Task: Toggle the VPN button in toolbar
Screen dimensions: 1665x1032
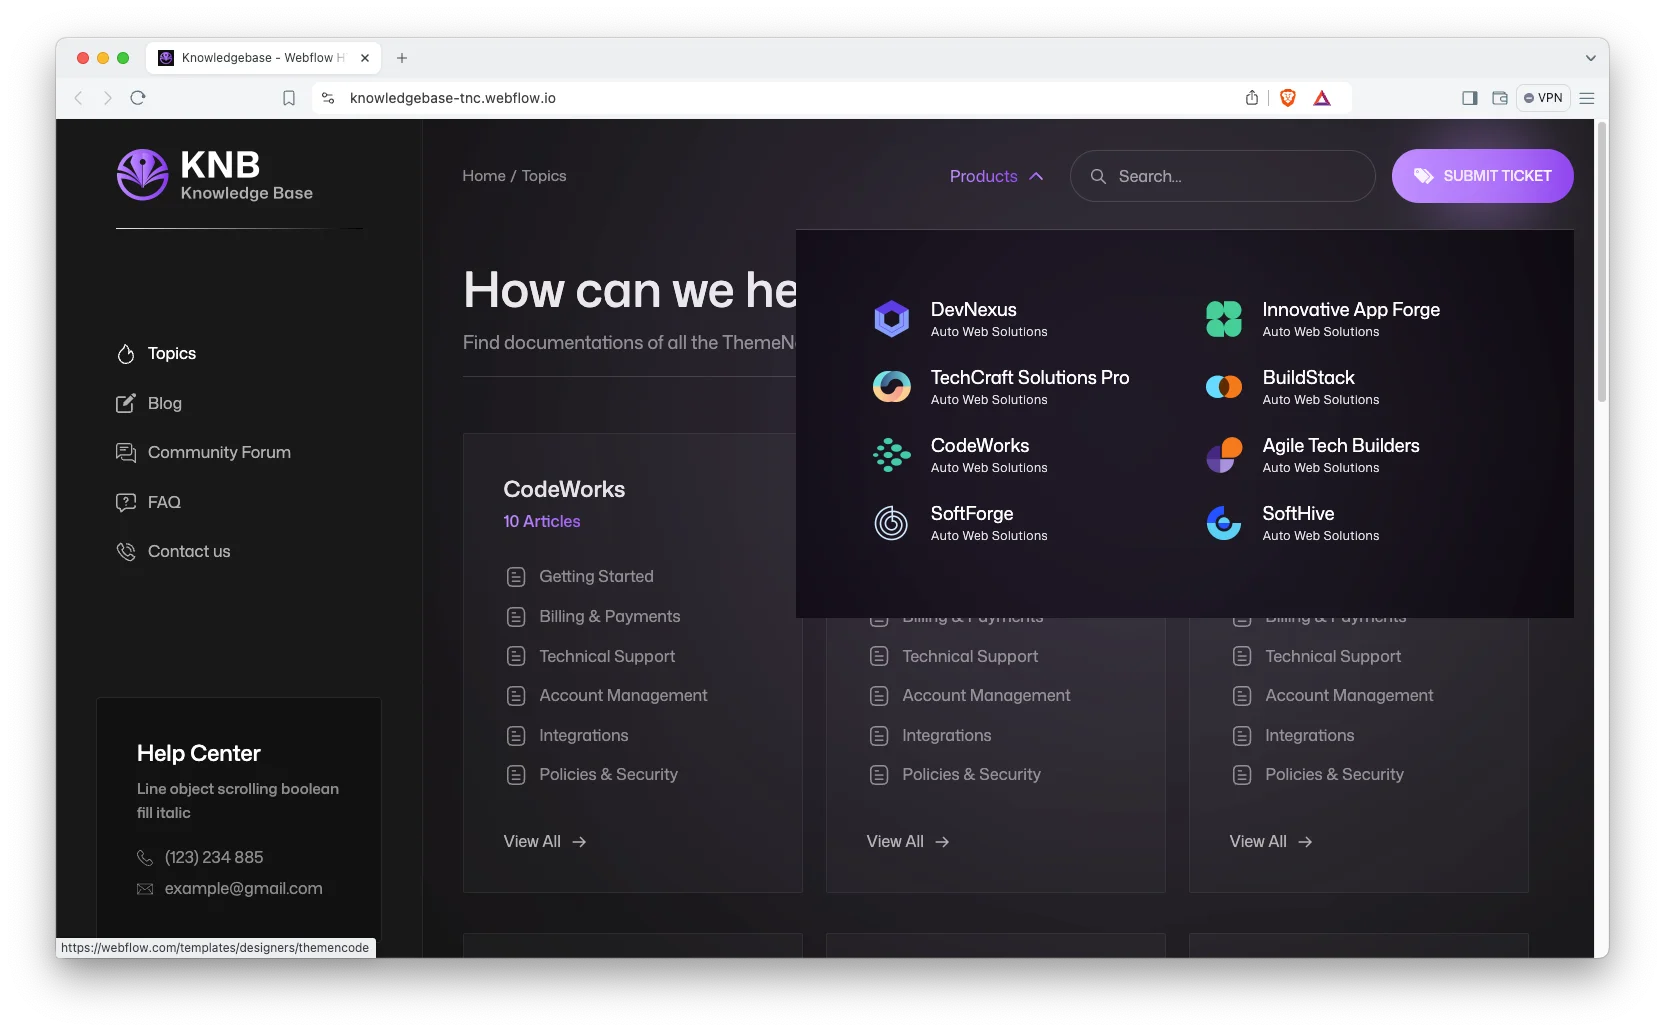Action: (x=1543, y=98)
